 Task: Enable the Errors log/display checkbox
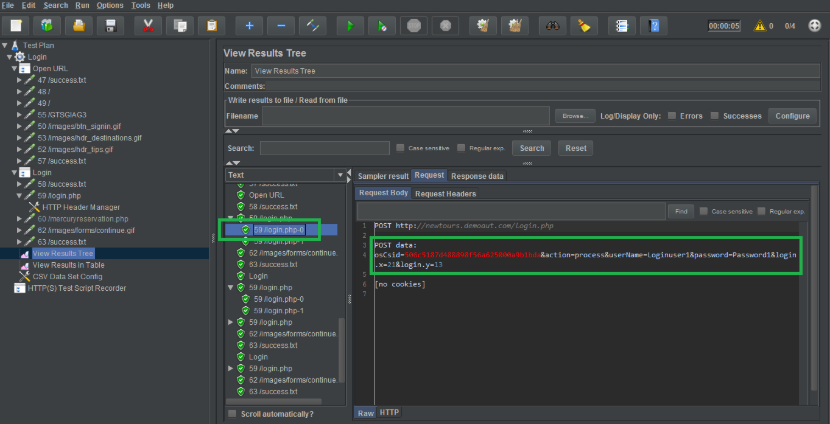click(x=672, y=116)
